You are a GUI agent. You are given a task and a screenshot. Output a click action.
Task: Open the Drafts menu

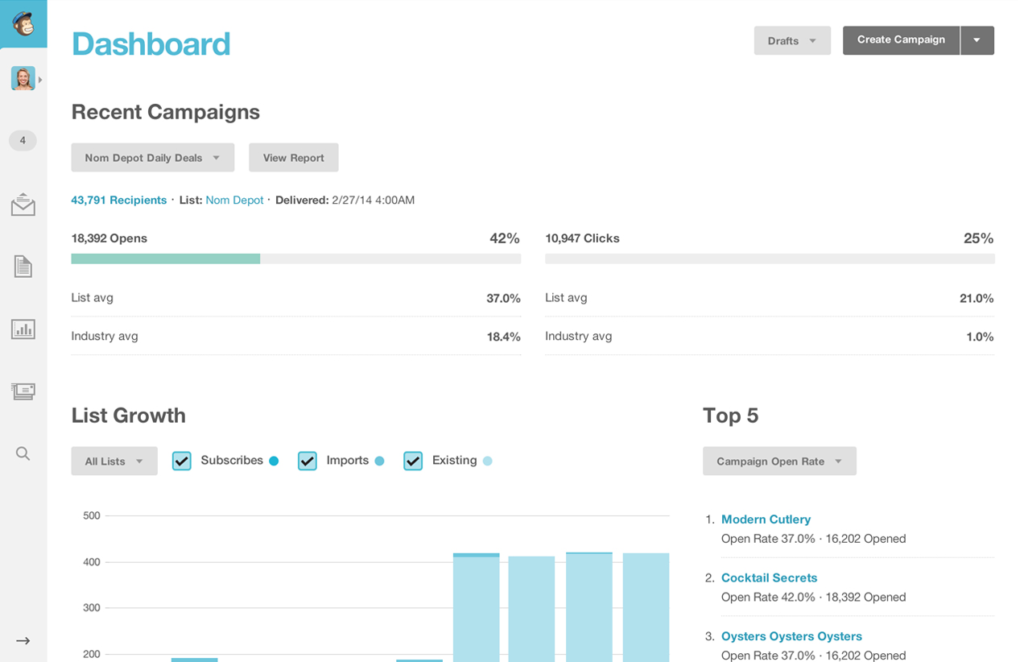[x=791, y=40]
